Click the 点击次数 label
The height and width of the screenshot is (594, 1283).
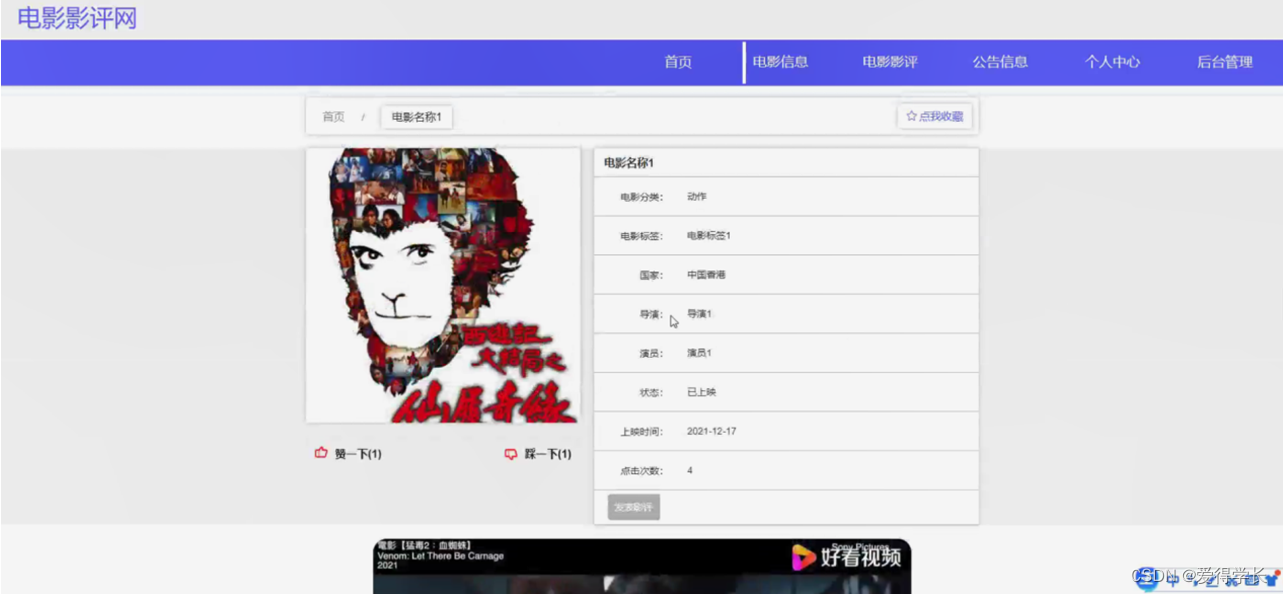pos(641,471)
